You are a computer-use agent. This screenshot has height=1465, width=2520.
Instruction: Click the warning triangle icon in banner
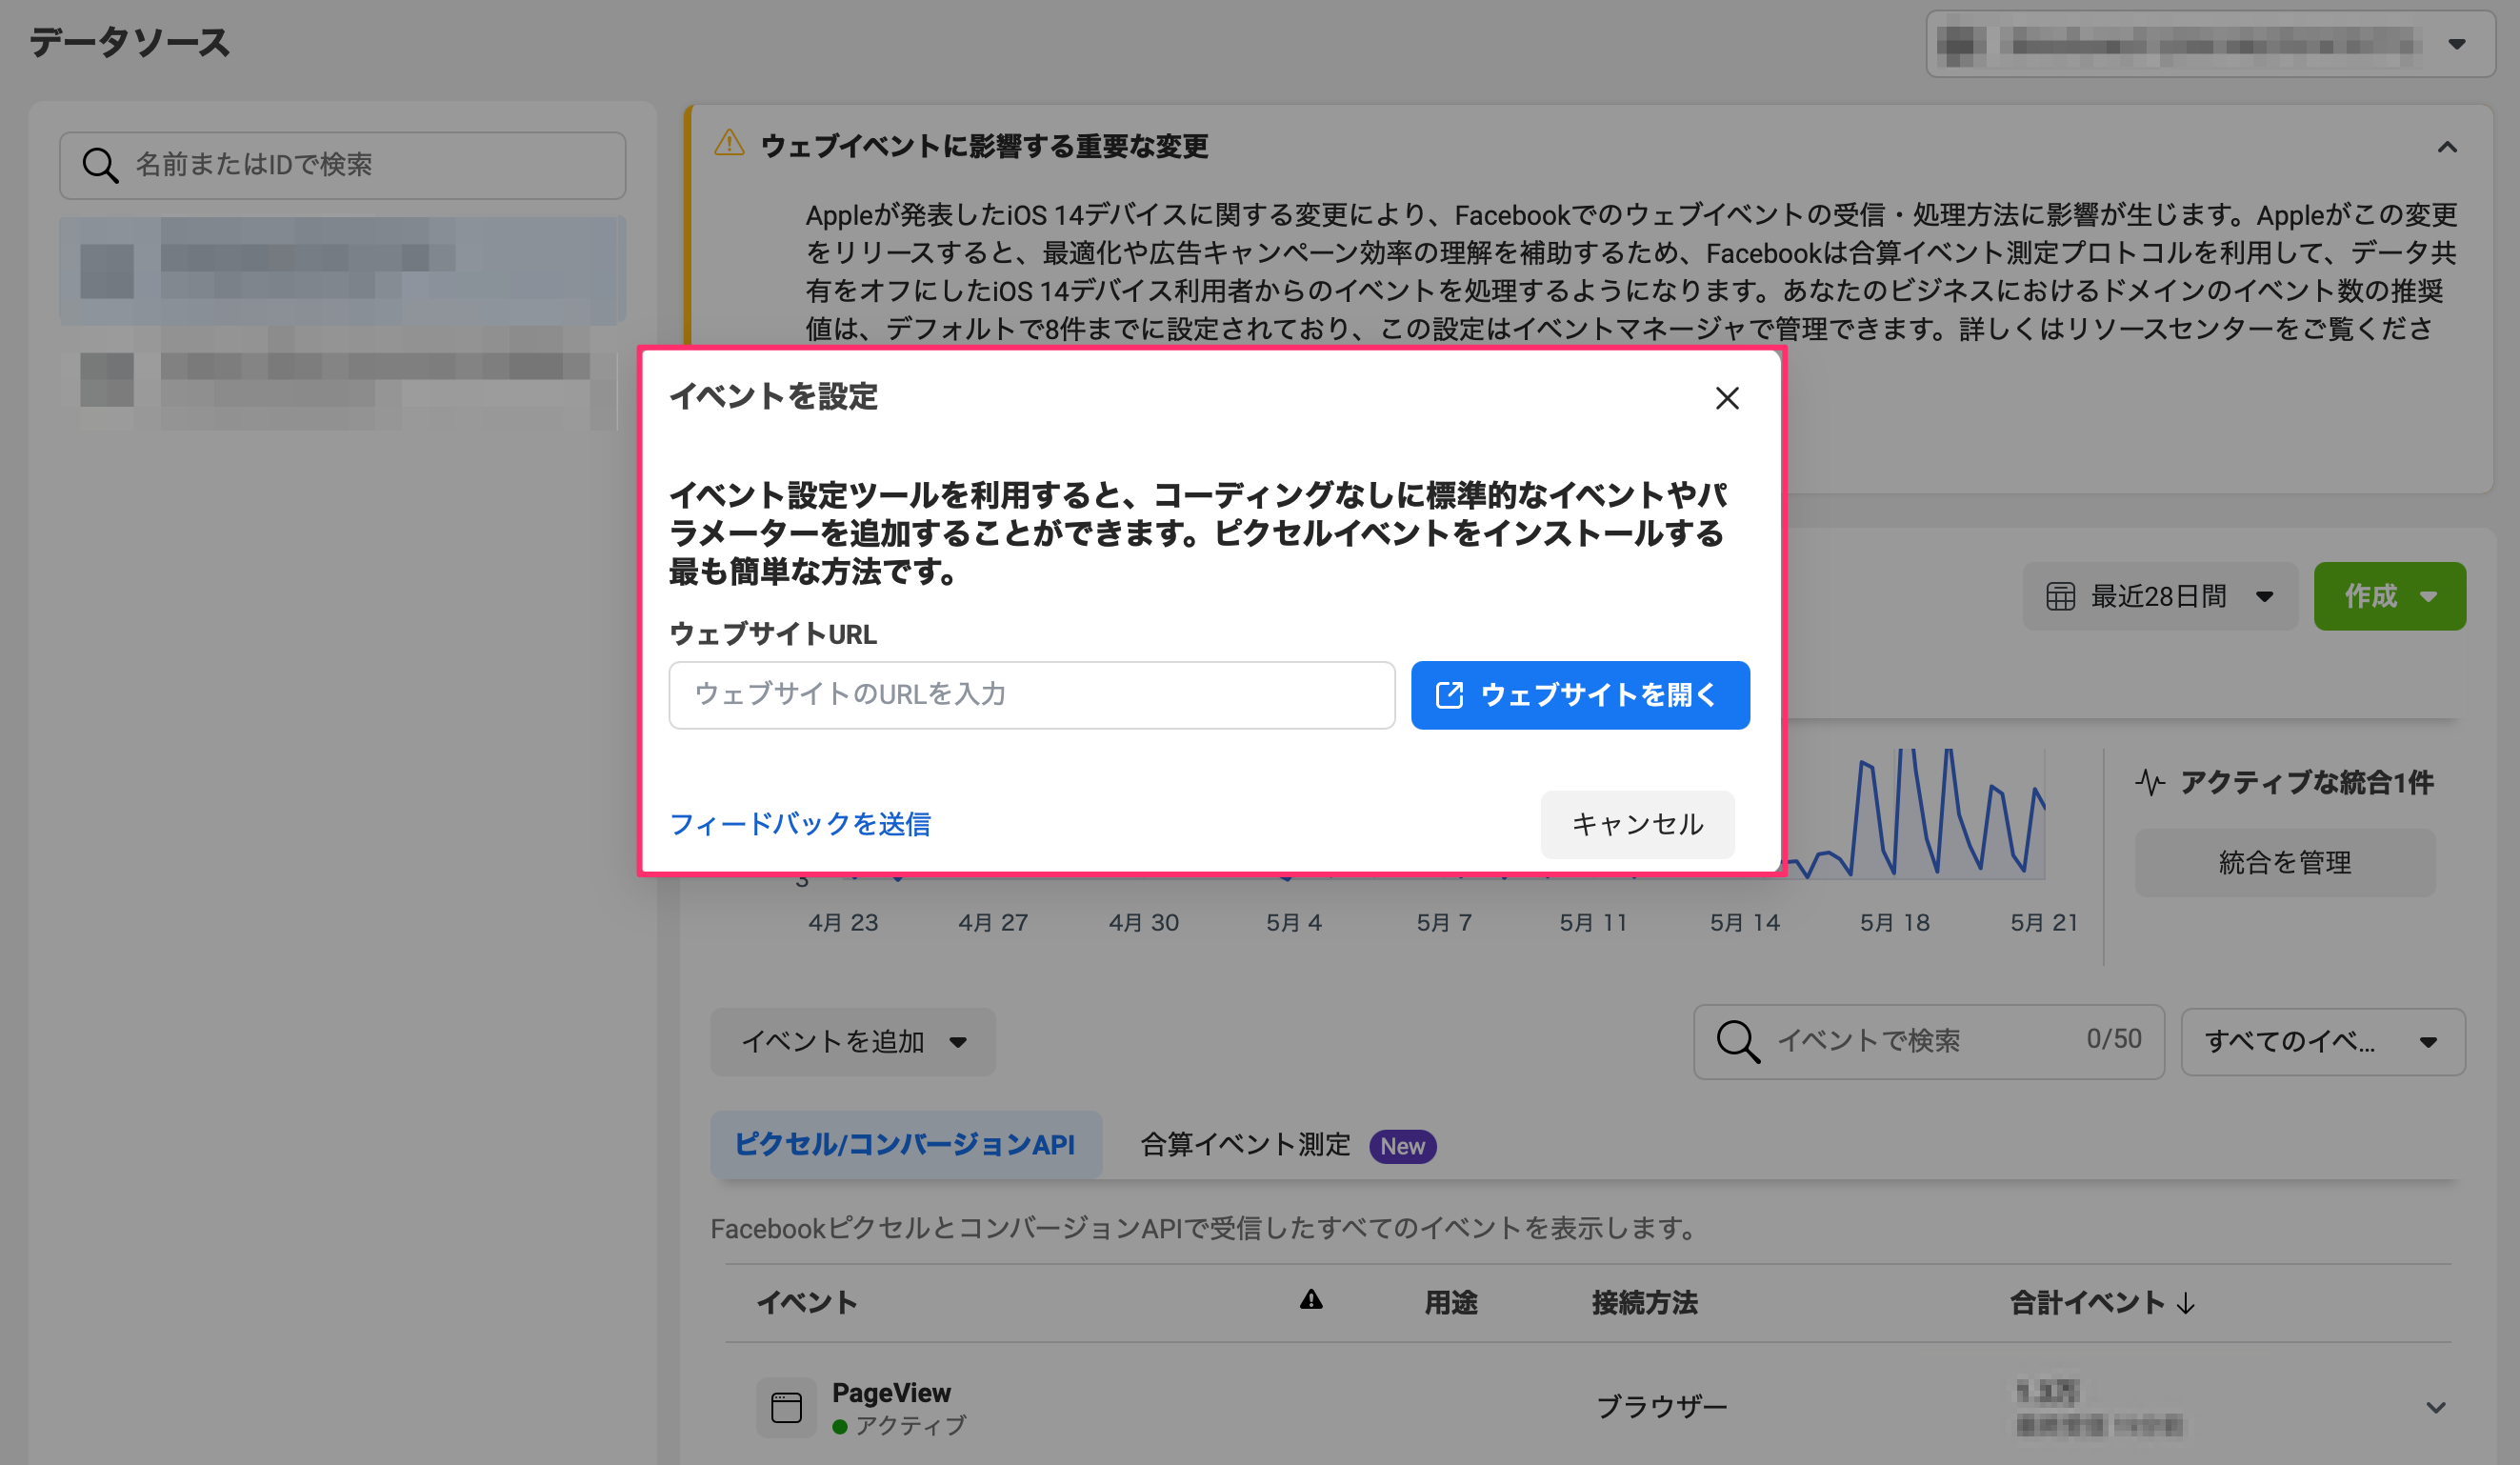[729, 144]
